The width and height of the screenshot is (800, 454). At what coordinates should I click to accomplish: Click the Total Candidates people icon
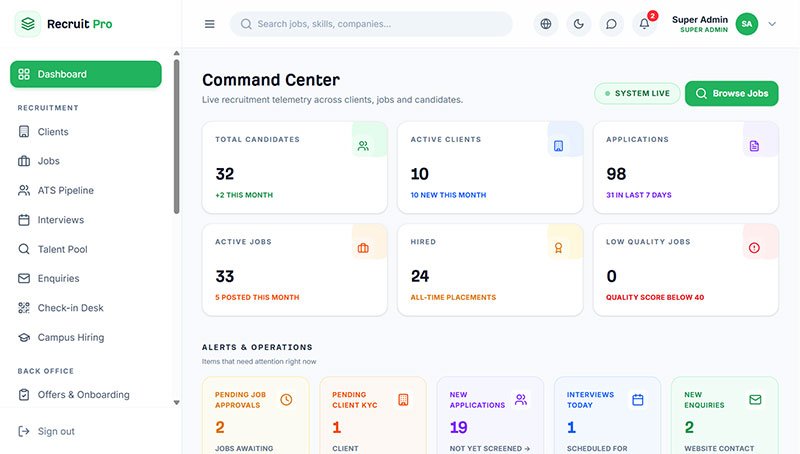click(363, 146)
